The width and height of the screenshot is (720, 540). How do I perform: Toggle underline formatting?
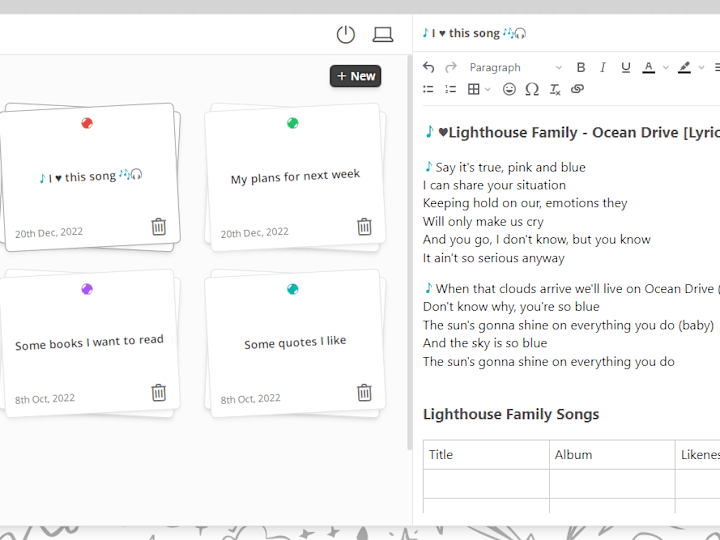(625, 68)
